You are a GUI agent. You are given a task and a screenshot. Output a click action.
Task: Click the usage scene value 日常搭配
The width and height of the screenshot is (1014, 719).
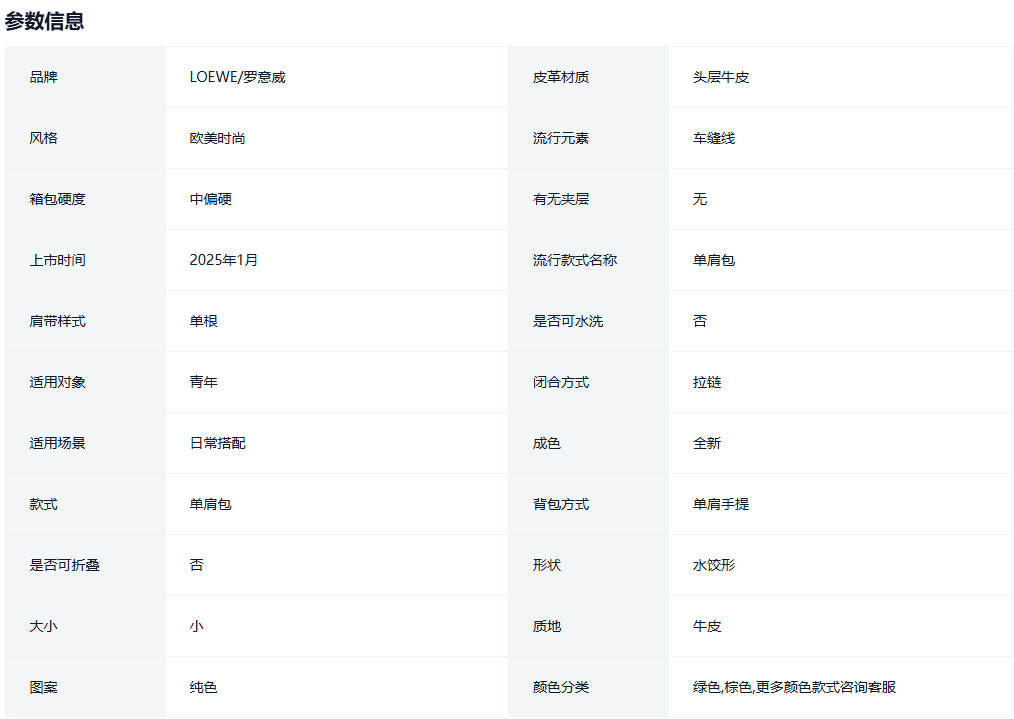[217, 443]
